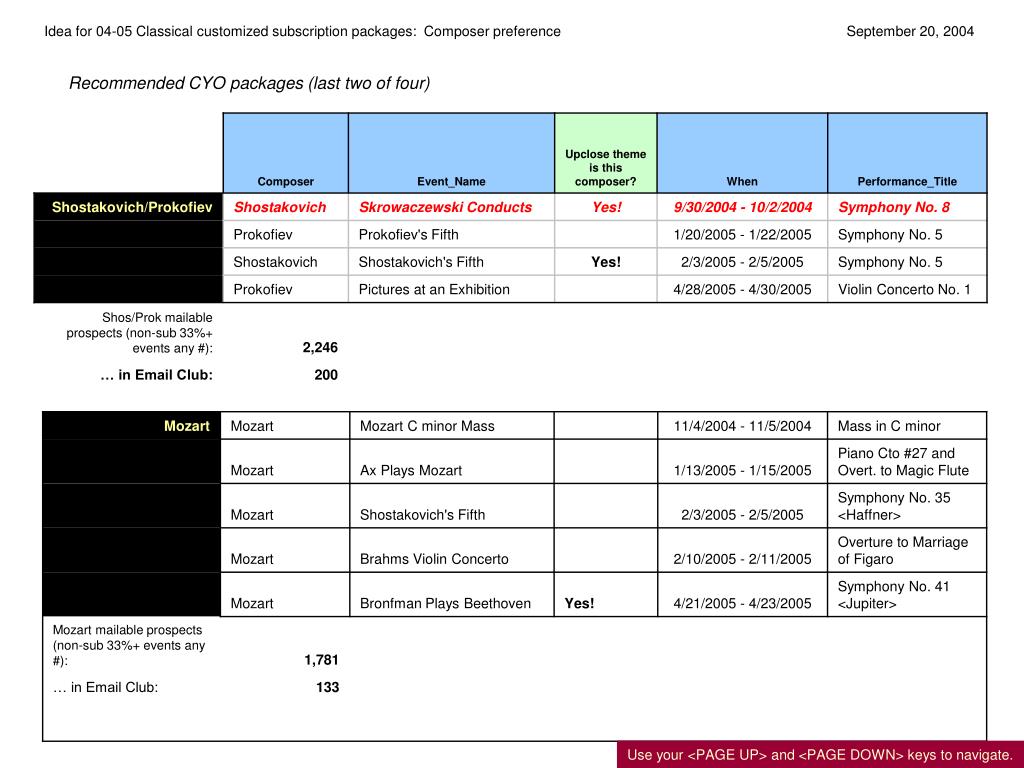Screen dimensions: 1024x768
Task: Select date '11/4/2004 - 11/5/2004'
Action: [x=743, y=426]
